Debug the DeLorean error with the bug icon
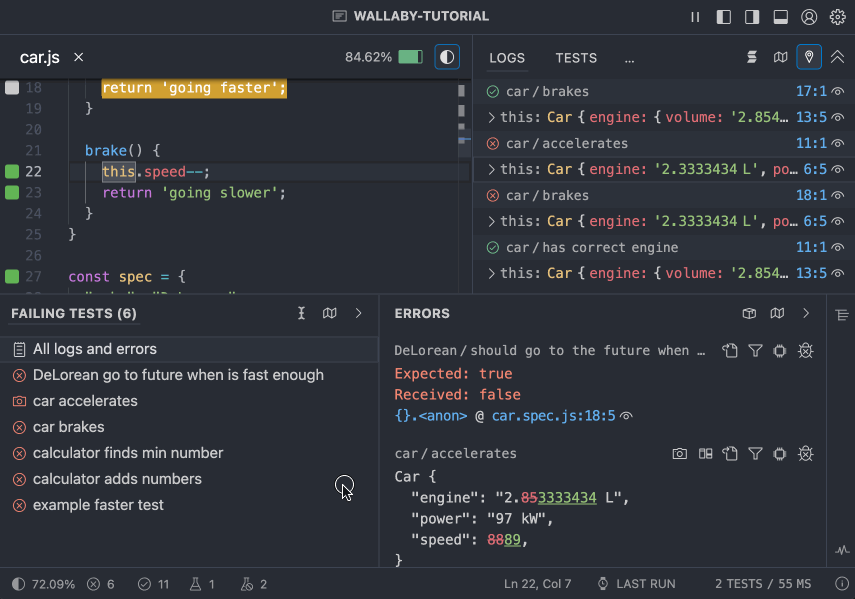Viewport: 855px width, 599px height. [x=805, y=350]
